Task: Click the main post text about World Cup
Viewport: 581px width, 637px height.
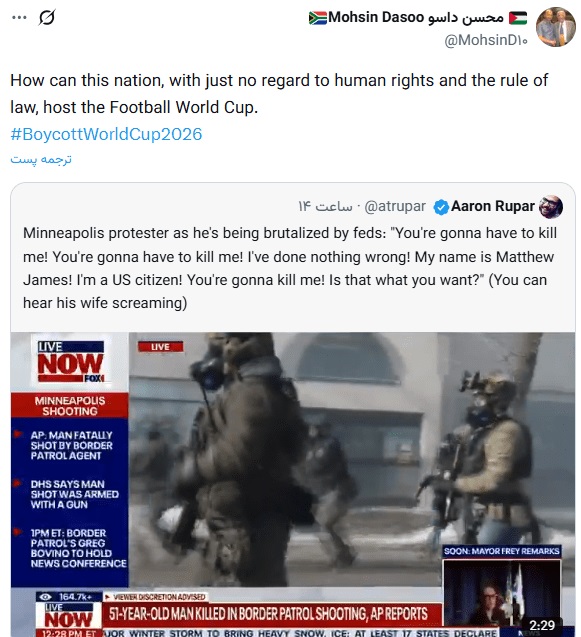Action: [x=279, y=93]
